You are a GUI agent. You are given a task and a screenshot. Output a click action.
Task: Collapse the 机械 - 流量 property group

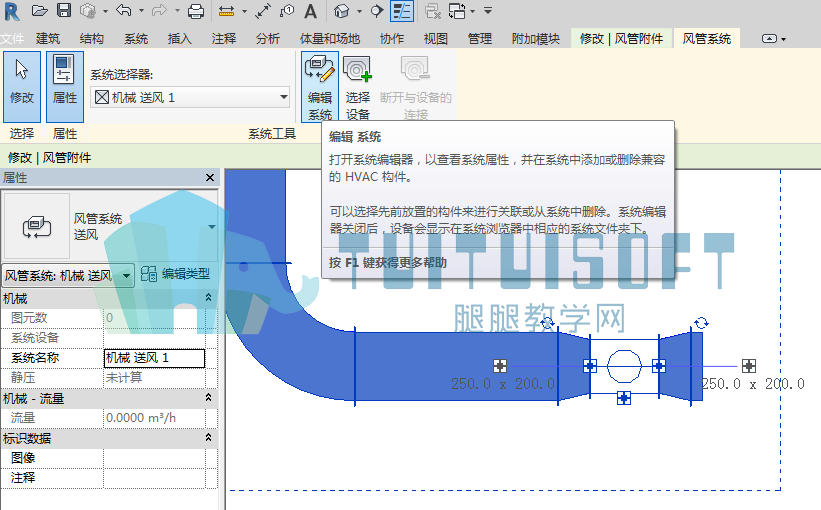click(208, 397)
